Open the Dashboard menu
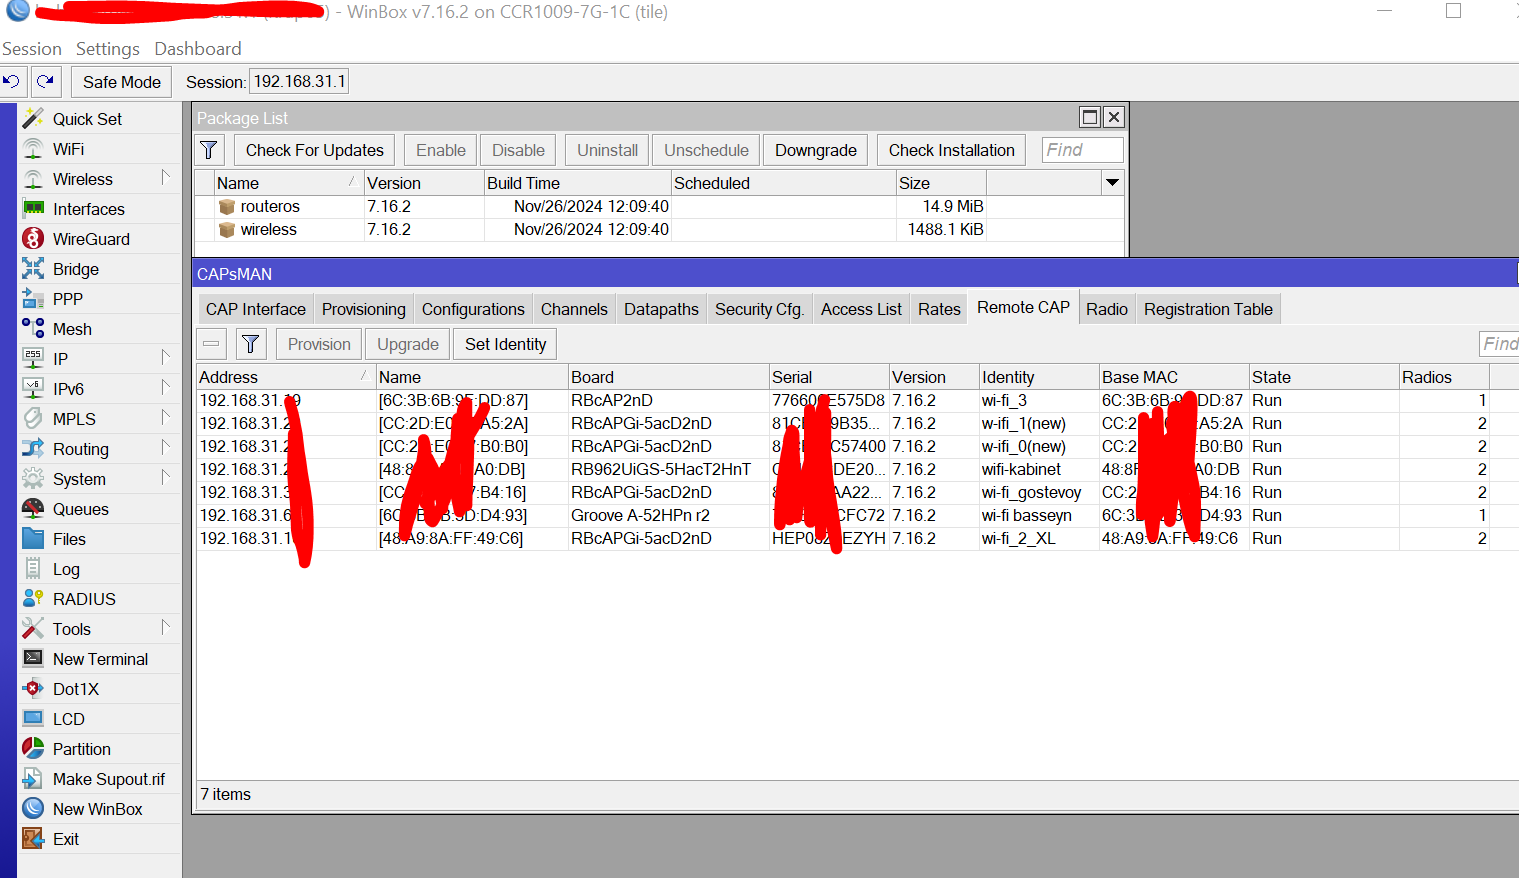Screen dimensions: 1519x878 [198, 49]
